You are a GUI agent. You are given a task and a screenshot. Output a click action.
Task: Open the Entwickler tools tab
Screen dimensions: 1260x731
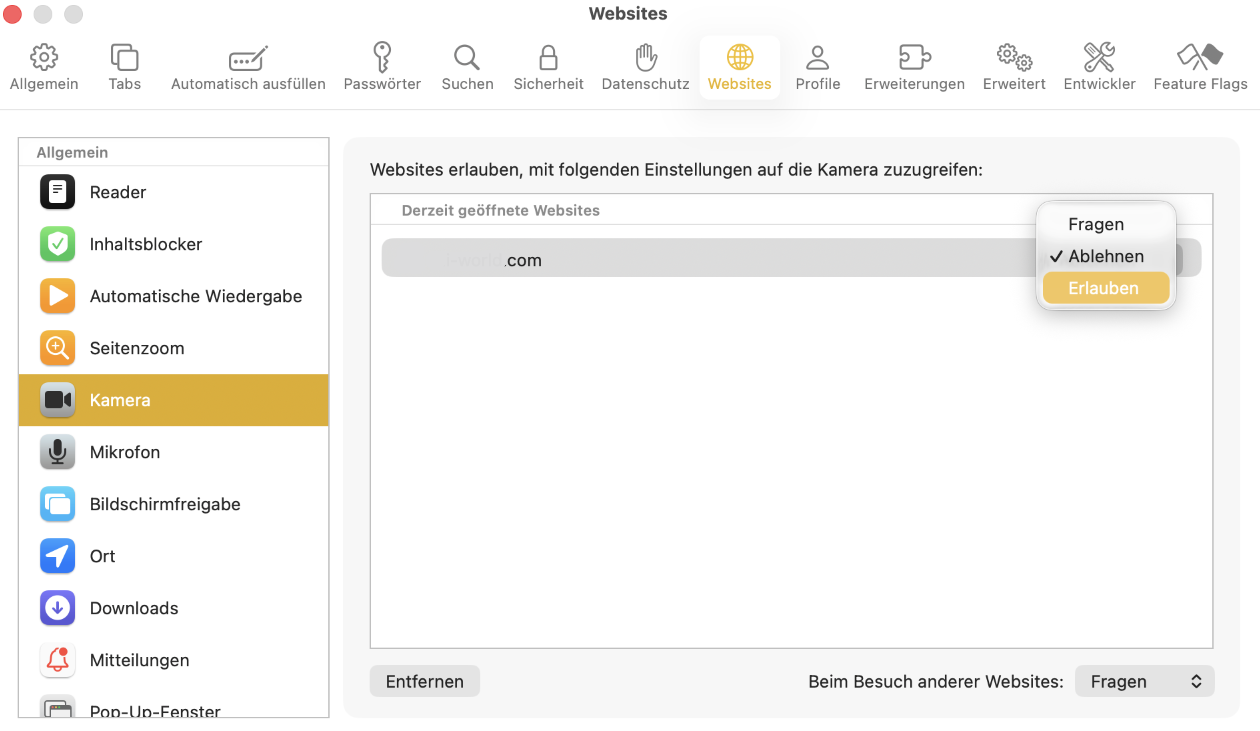(x=1099, y=68)
